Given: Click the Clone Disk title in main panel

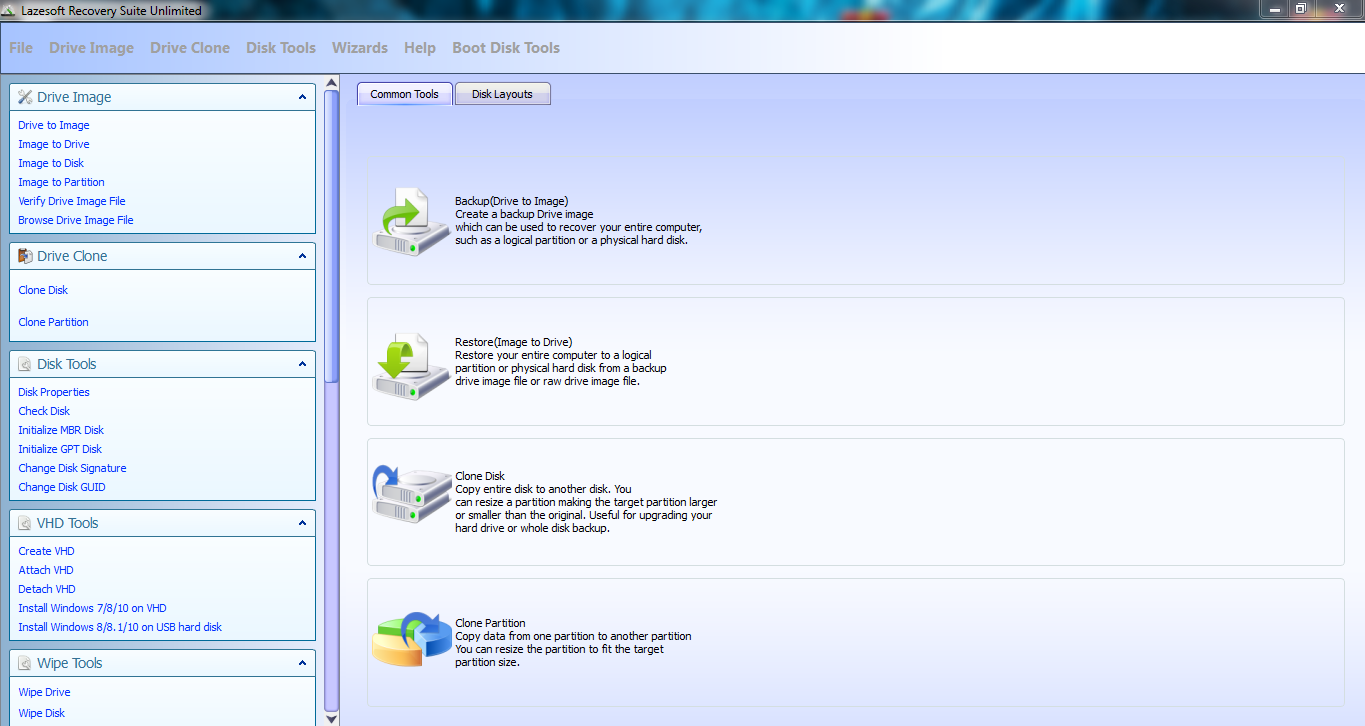Looking at the screenshot, I should coord(480,476).
